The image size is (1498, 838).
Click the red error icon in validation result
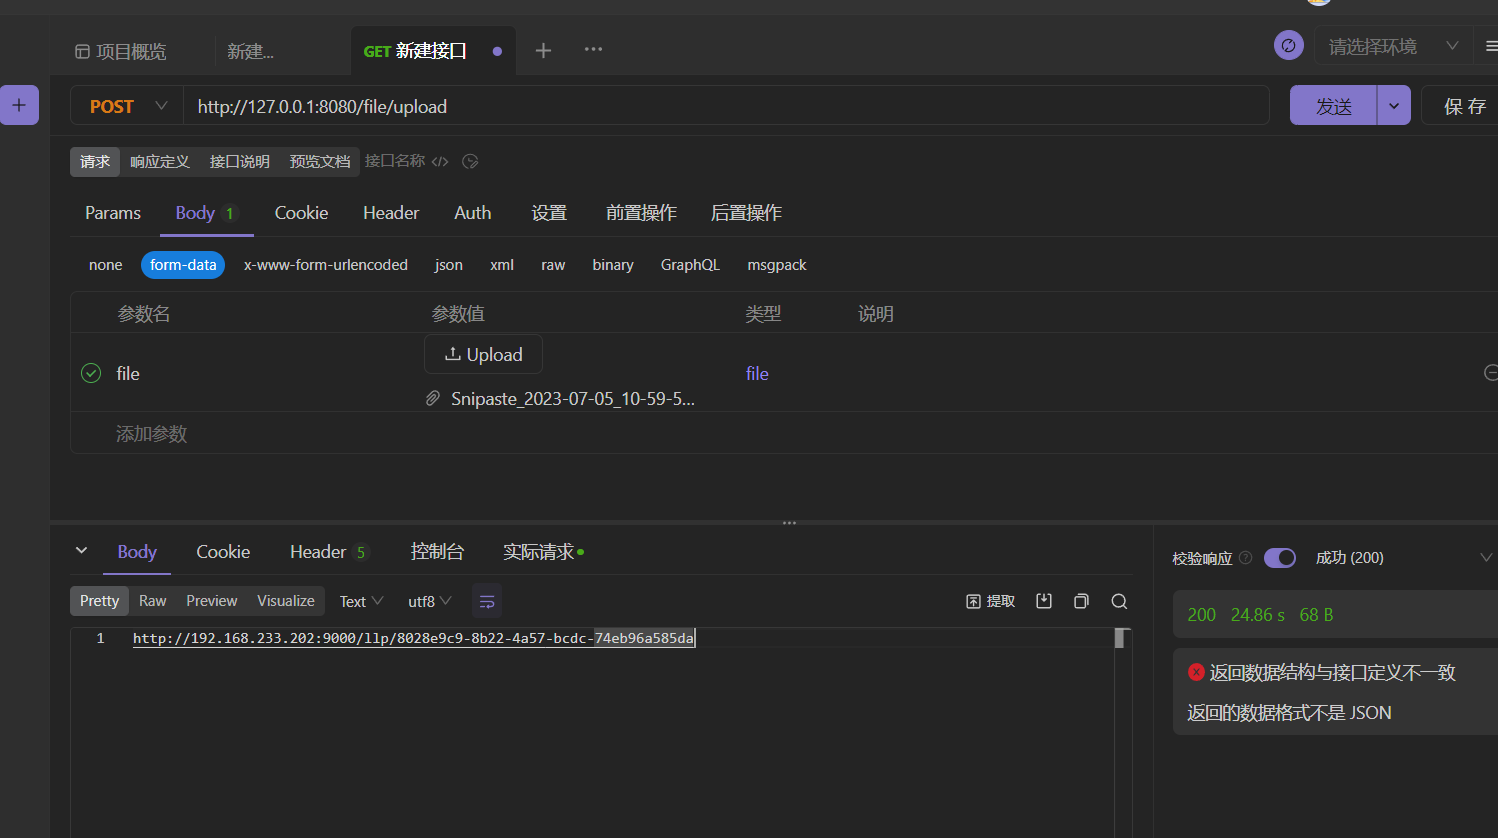(1196, 672)
